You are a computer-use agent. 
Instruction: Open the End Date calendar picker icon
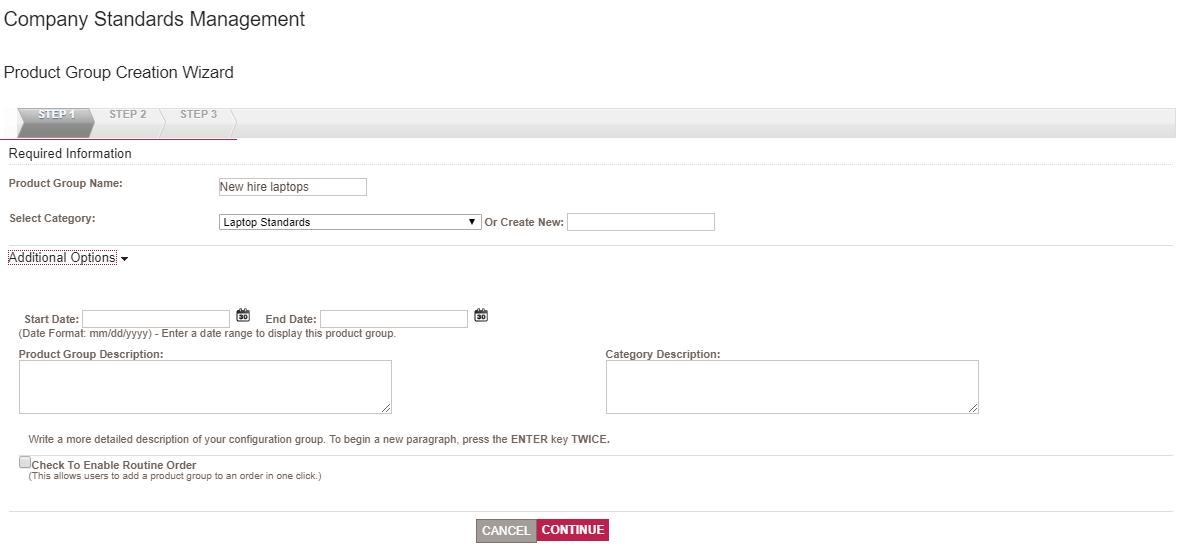[x=481, y=316]
